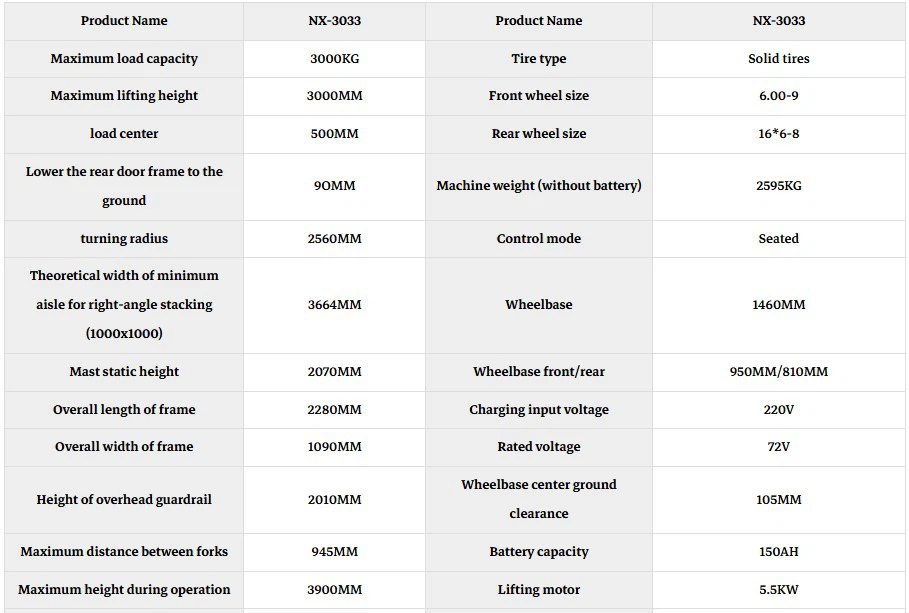Click the 950MM/810MM value cell

778,372
